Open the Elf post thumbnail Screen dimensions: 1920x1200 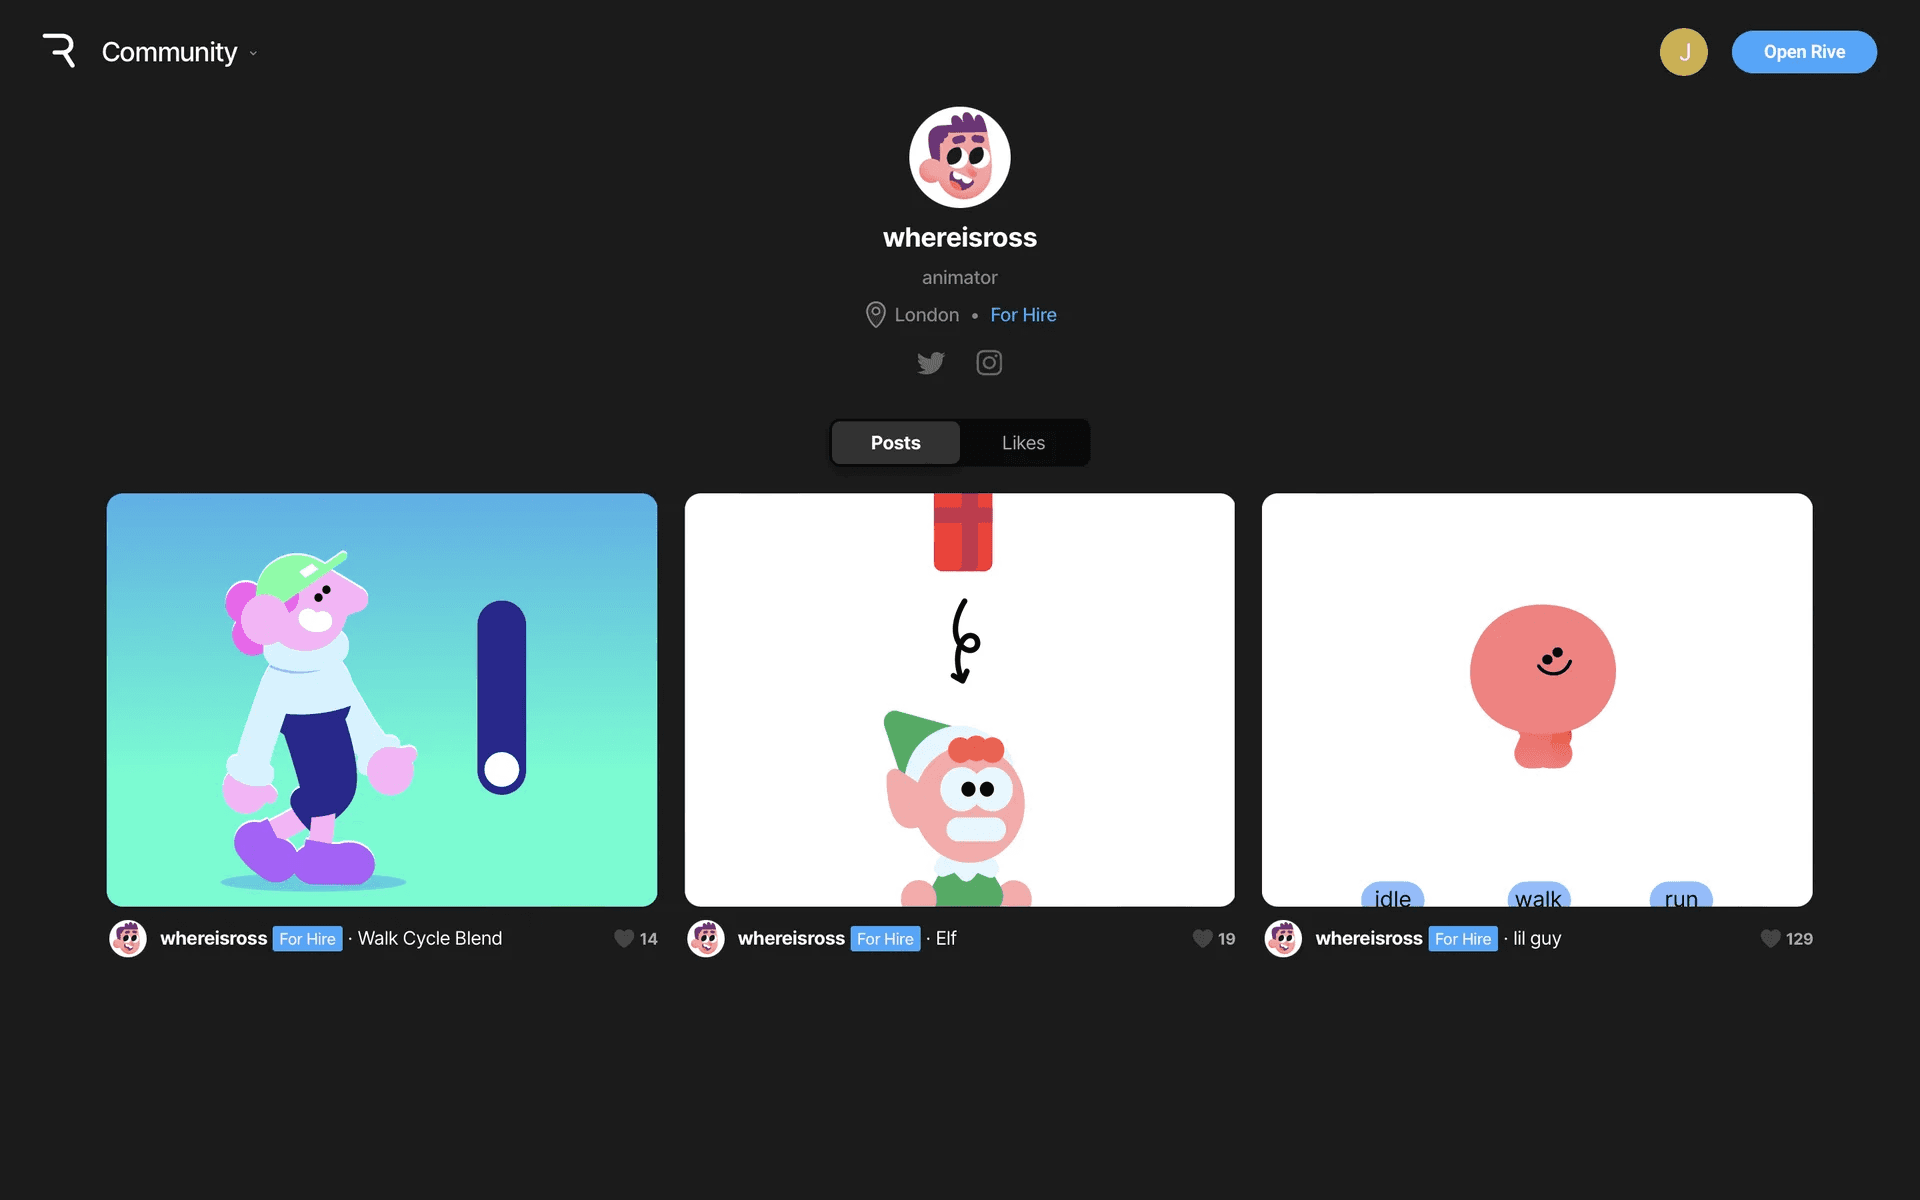[959, 699]
